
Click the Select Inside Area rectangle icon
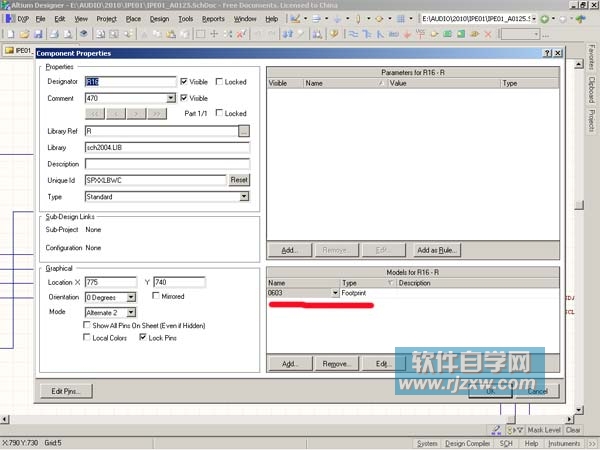200,34
